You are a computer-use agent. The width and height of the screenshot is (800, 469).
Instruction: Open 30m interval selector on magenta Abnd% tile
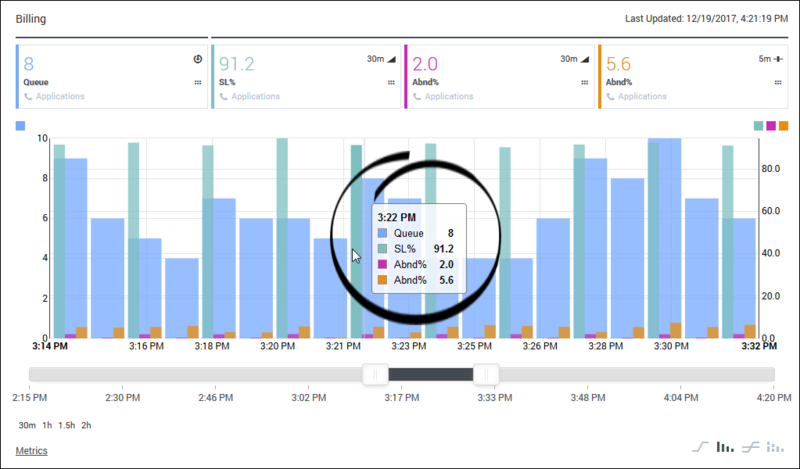click(574, 59)
